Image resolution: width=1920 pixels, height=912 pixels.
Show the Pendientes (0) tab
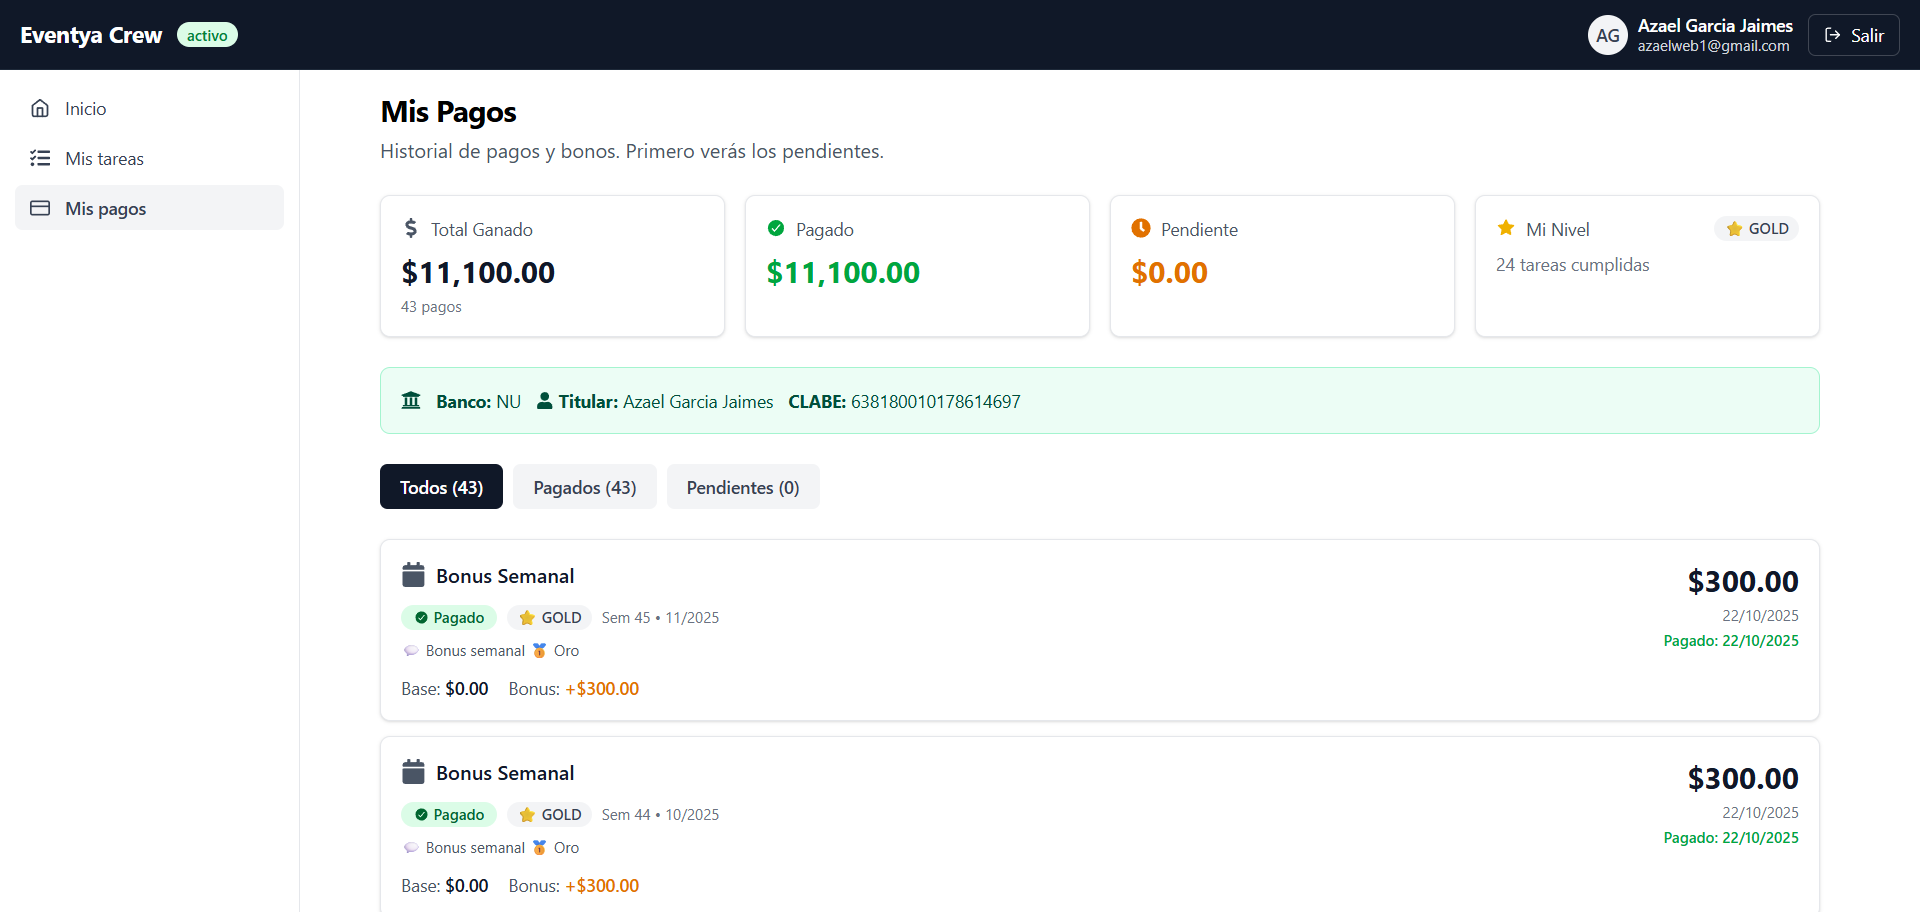743,487
